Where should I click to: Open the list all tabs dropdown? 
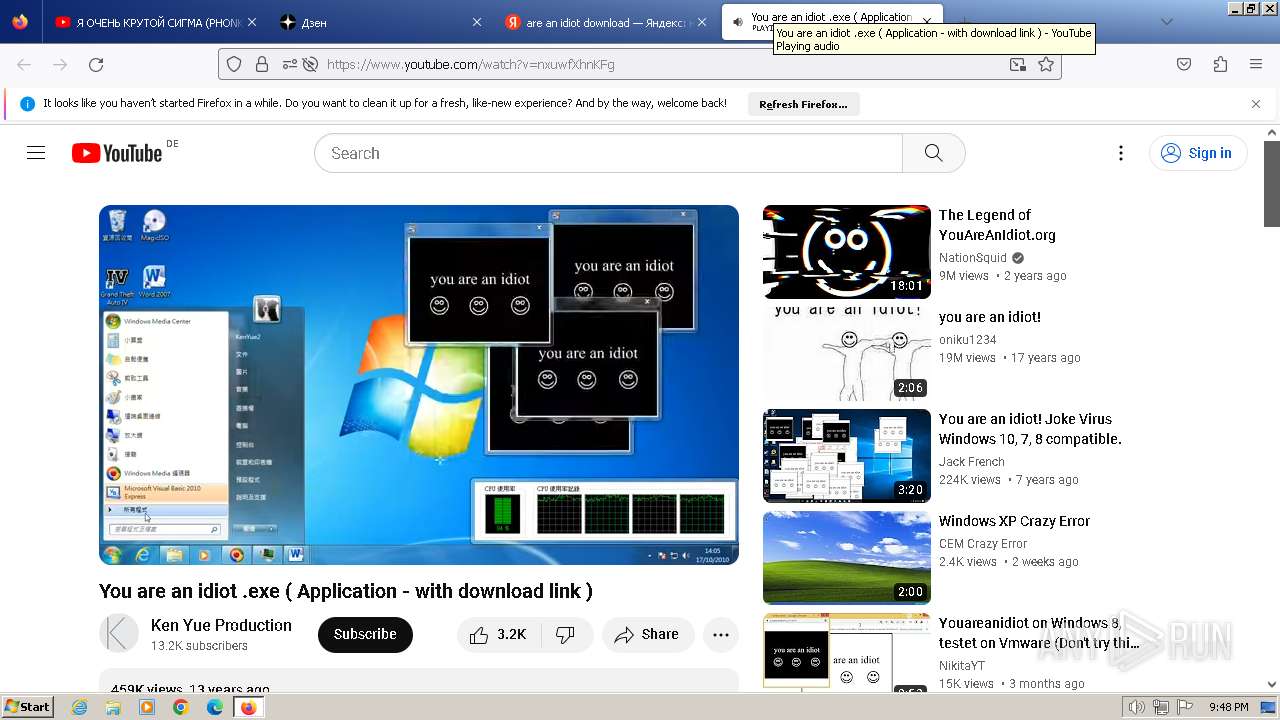[1166, 22]
